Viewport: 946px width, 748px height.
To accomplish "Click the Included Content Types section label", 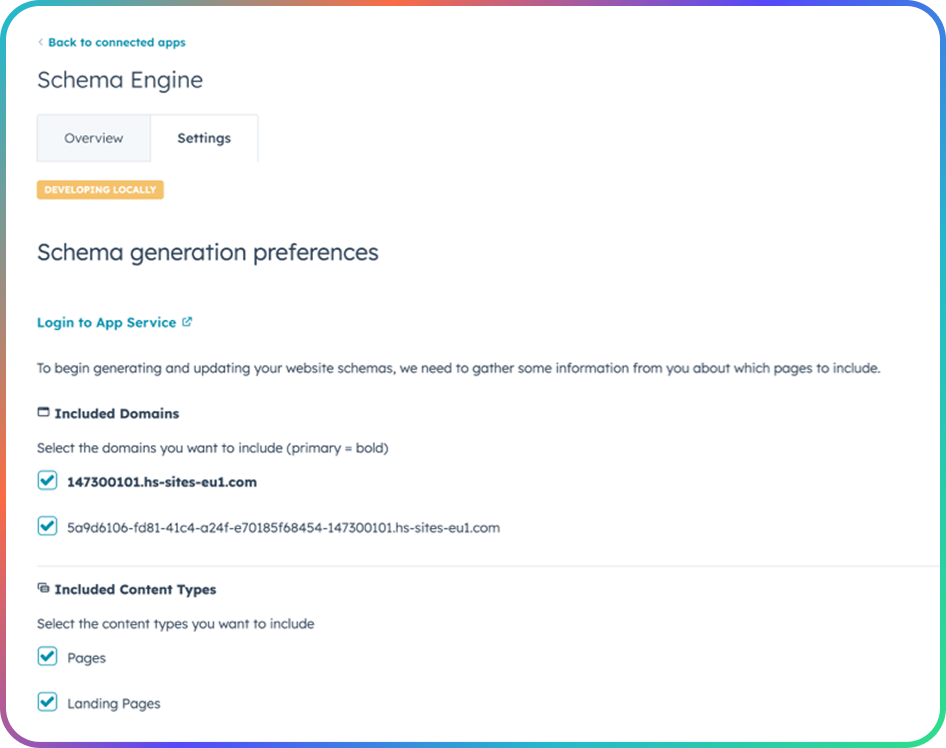I will click(x=135, y=590).
